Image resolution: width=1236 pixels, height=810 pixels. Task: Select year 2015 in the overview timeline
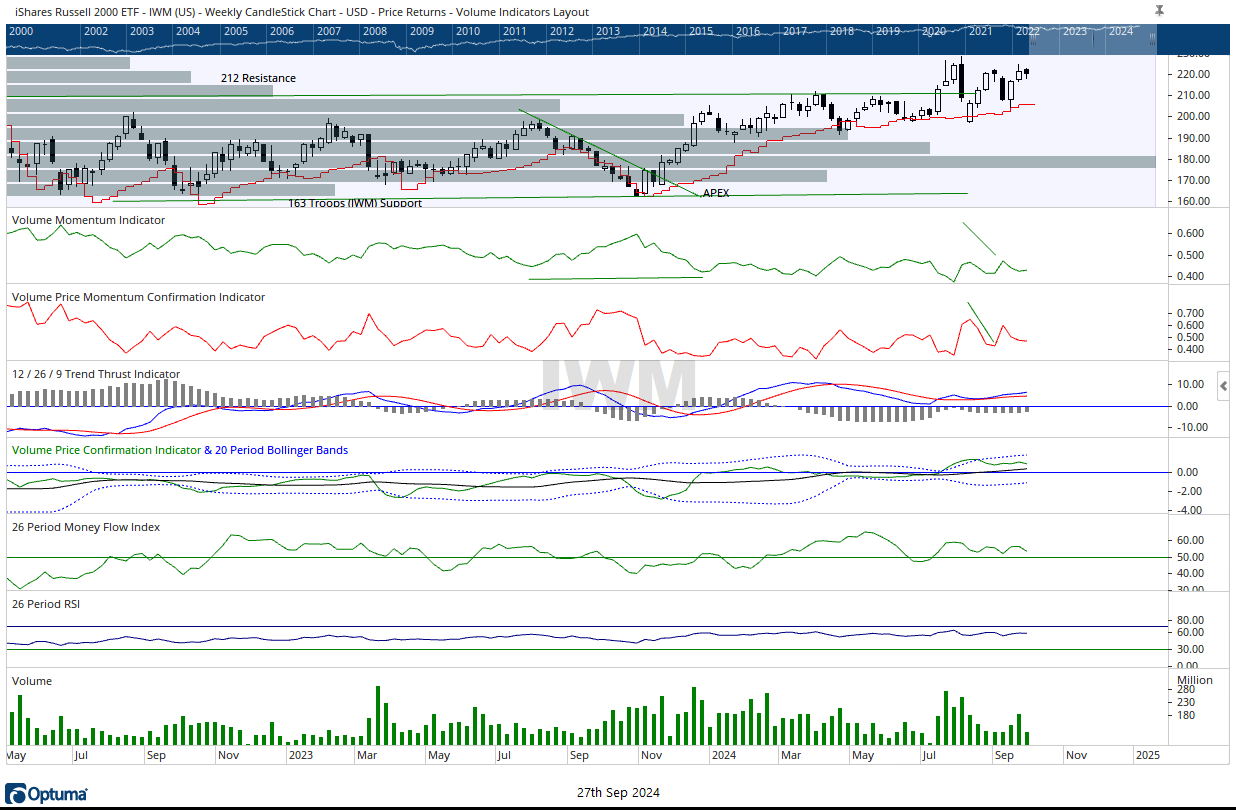[701, 31]
